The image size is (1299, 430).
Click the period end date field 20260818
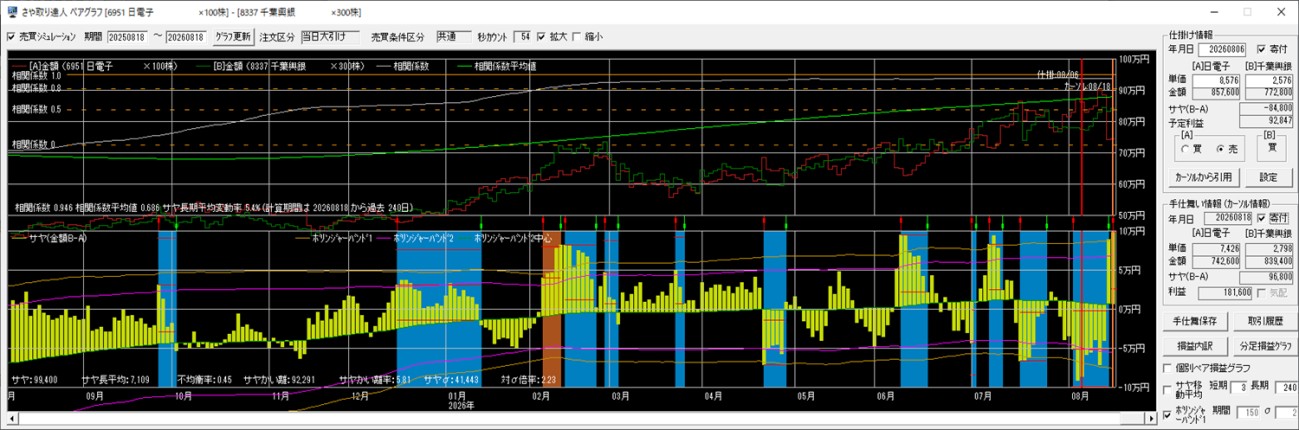(187, 37)
